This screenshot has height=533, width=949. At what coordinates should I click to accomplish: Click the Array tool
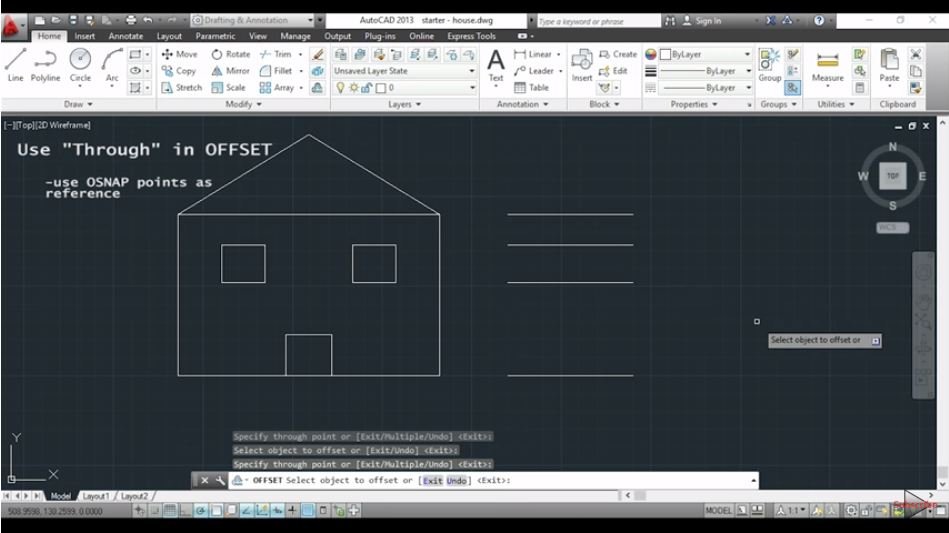(x=277, y=87)
